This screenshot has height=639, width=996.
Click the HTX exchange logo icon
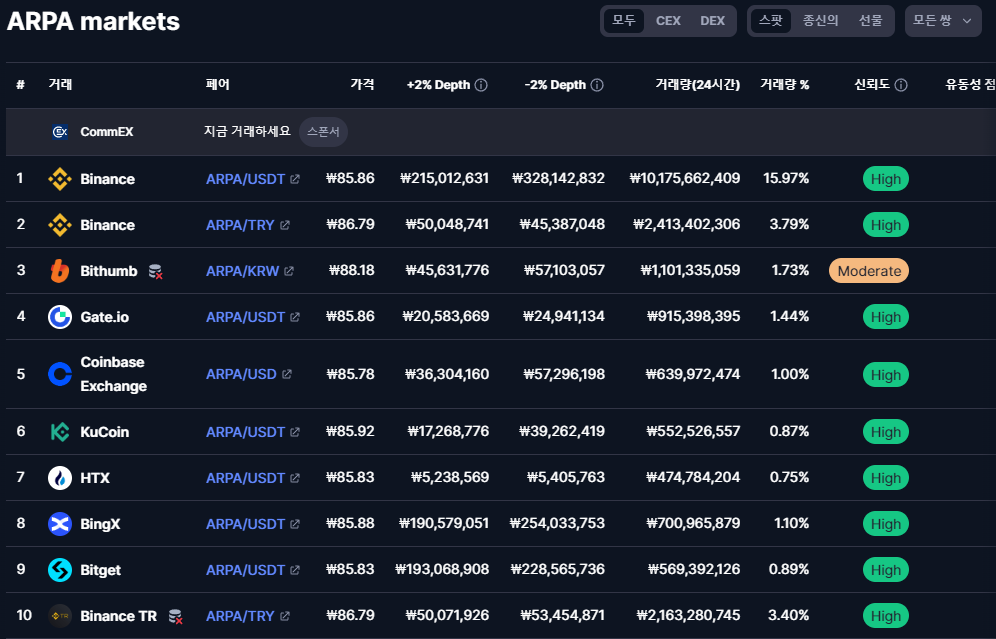point(60,478)
